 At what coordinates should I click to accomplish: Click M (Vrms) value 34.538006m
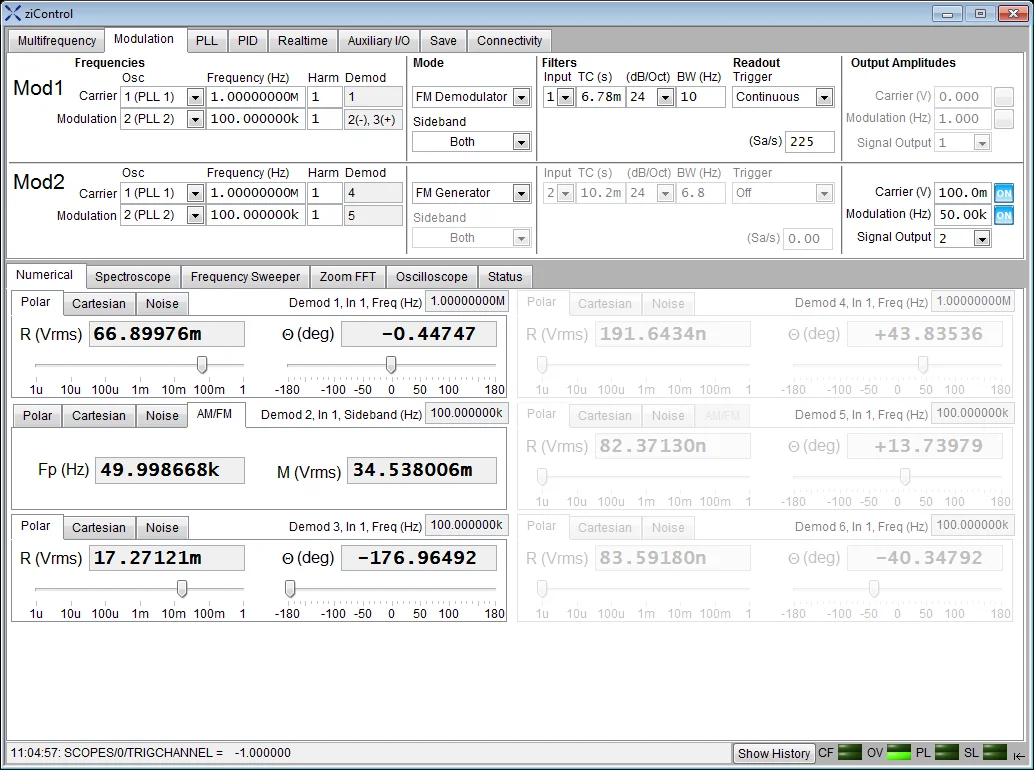(421, 470)
